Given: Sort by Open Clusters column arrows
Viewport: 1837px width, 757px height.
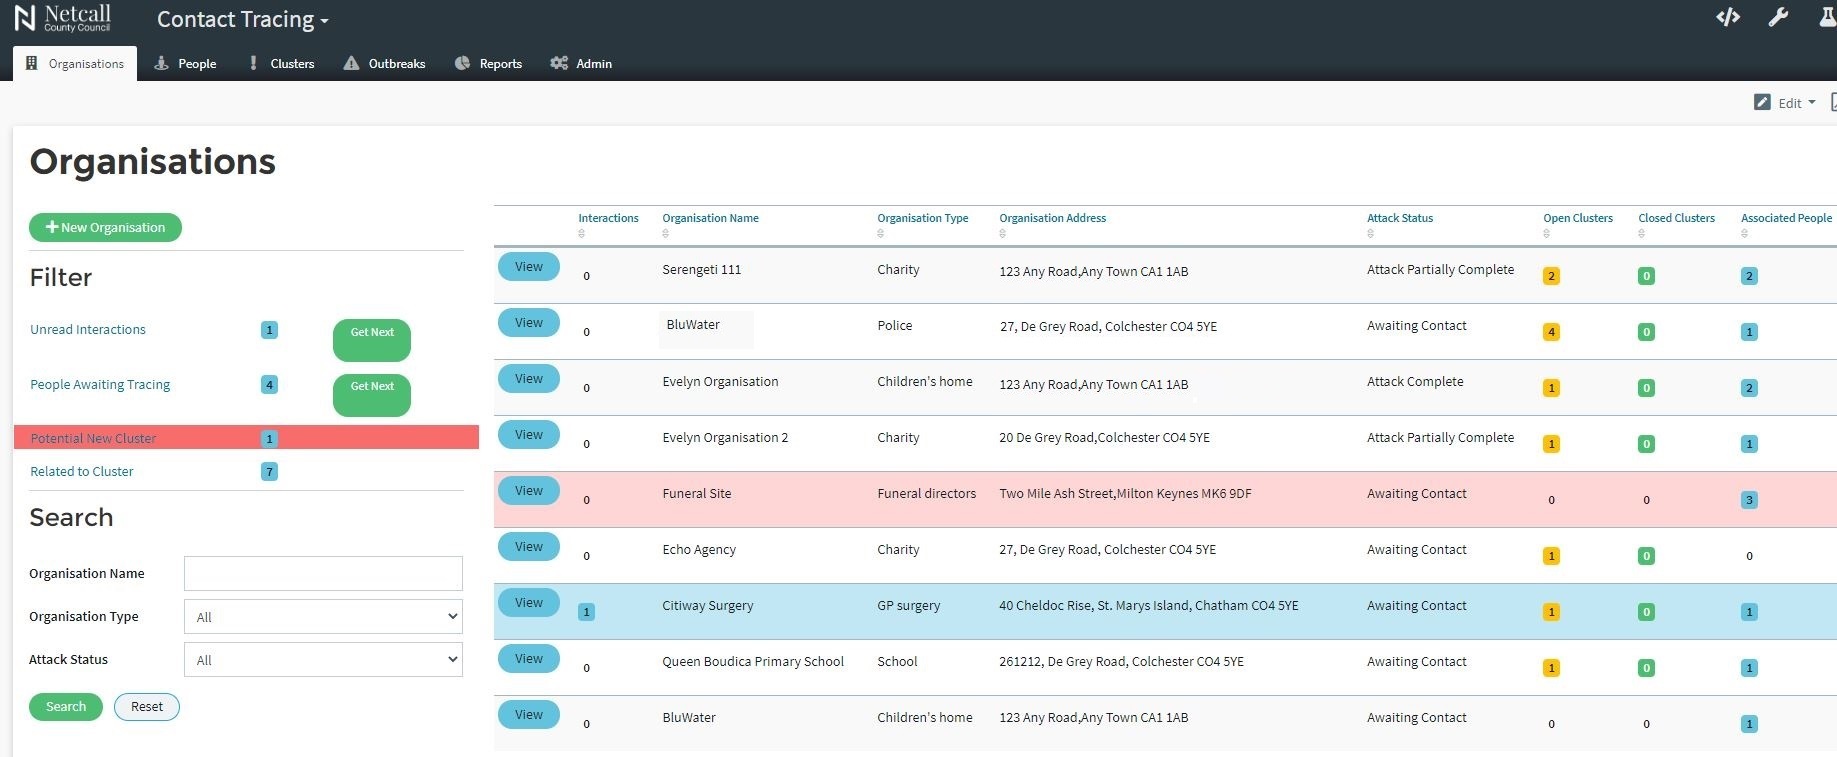Looking at the screenshot, I should 1546,234.
